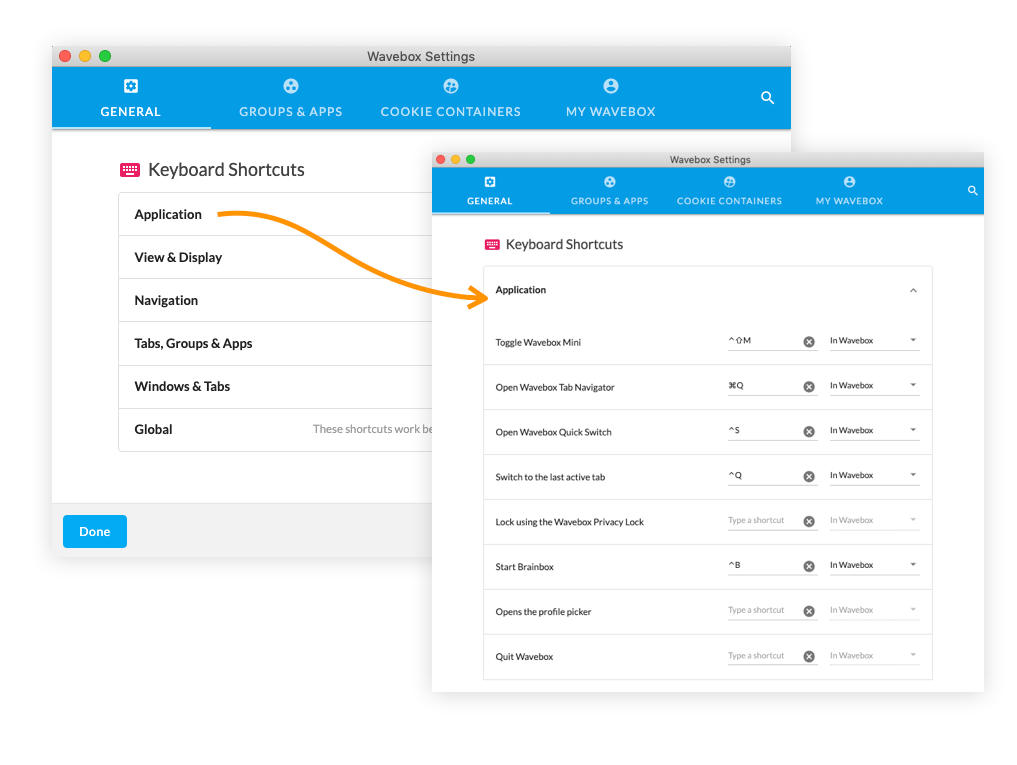This screenshot has width=1017, height=765.
Task: Clear the Switch to the last active tab shortcut
Action: [809, 476]
